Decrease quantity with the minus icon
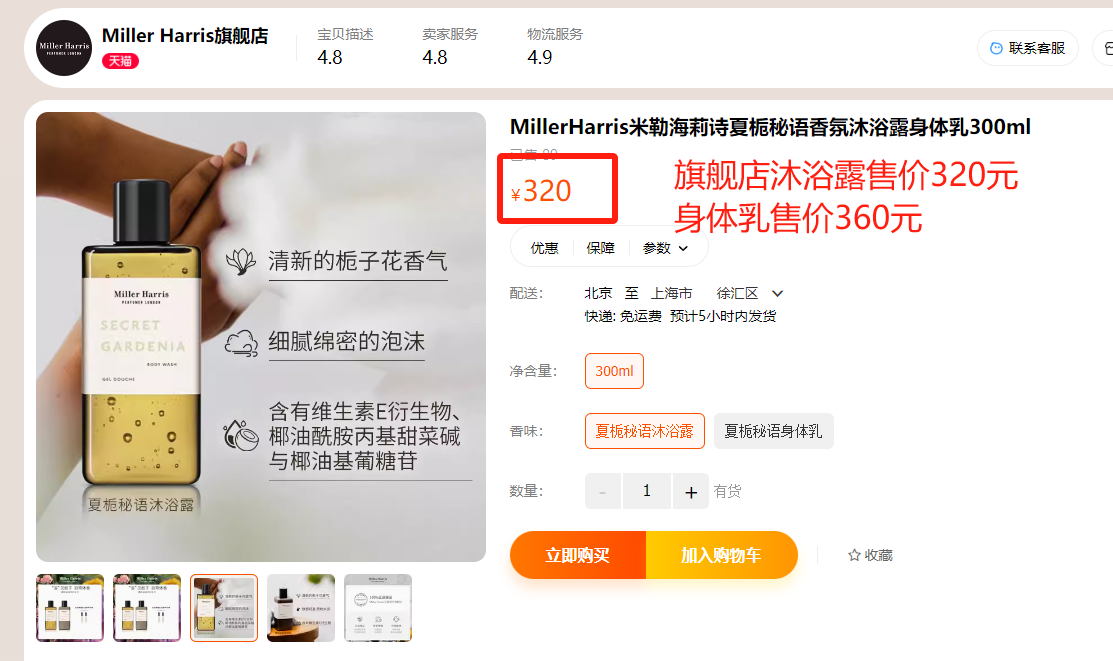 click(603, 491)
